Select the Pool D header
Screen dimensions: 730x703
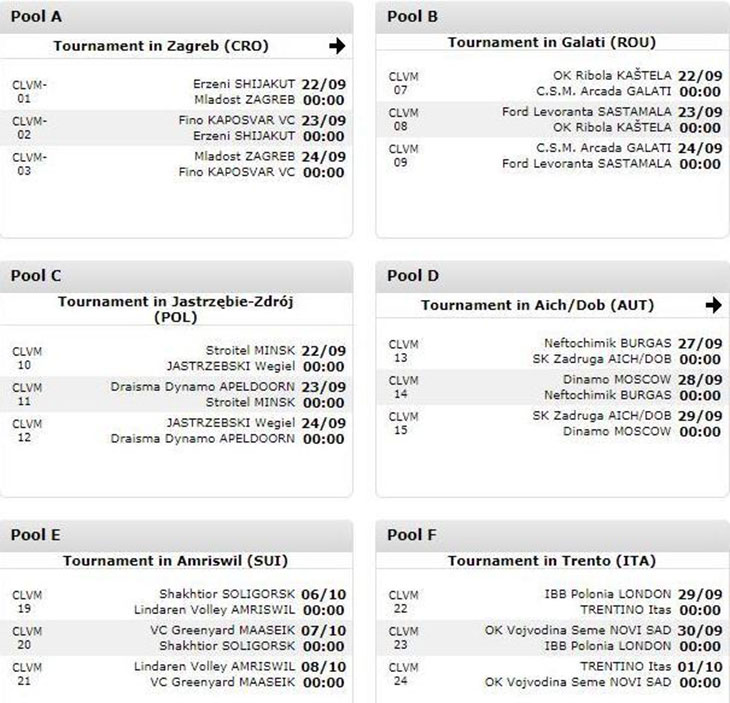point(553,276)
